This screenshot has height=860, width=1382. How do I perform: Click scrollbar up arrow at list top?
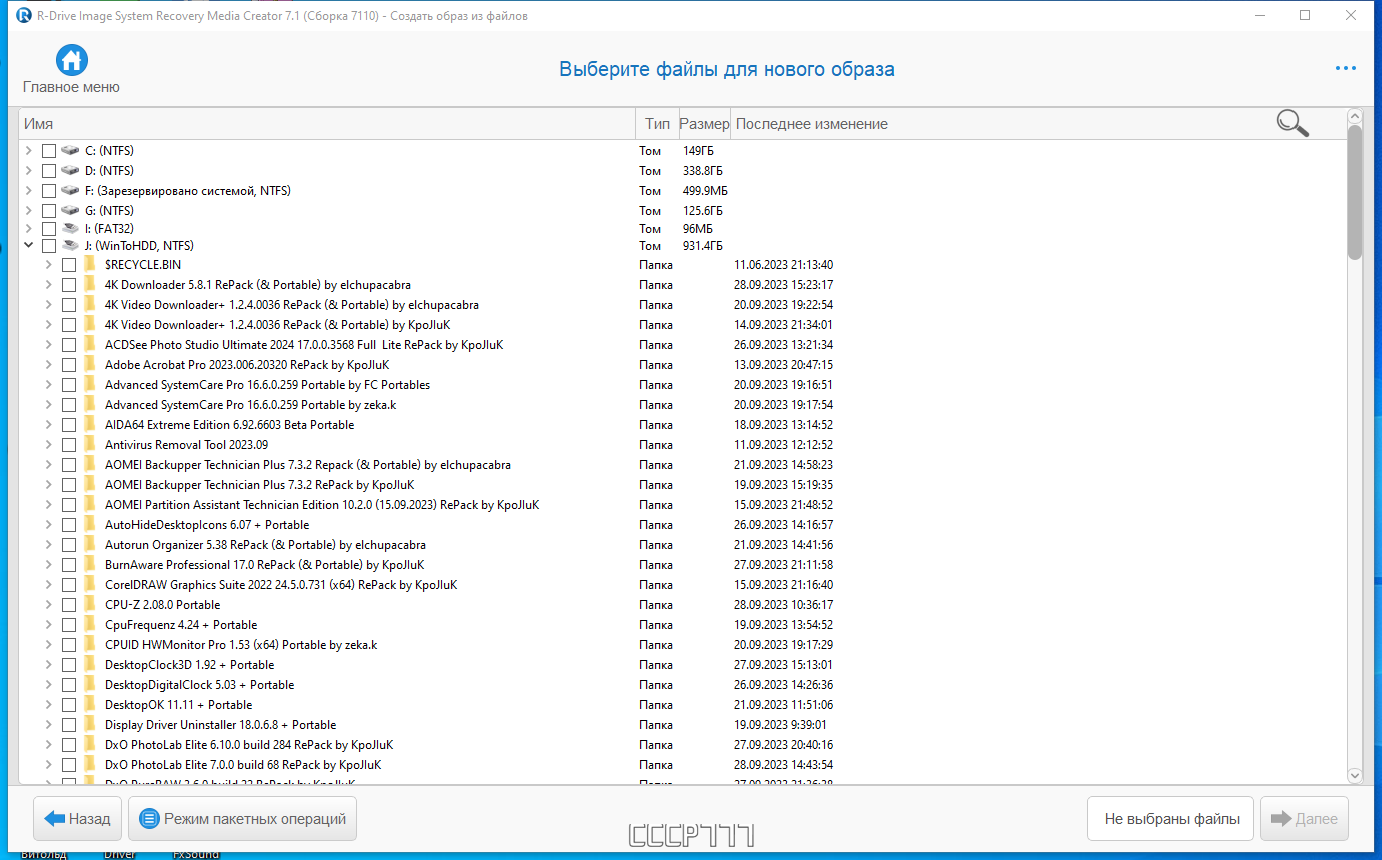coord(1355,116)
